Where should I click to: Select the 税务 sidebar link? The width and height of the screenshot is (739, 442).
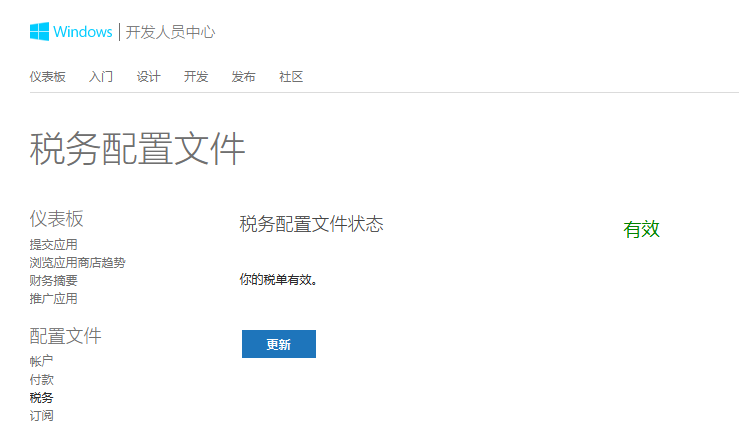click(x=41, y=398)
